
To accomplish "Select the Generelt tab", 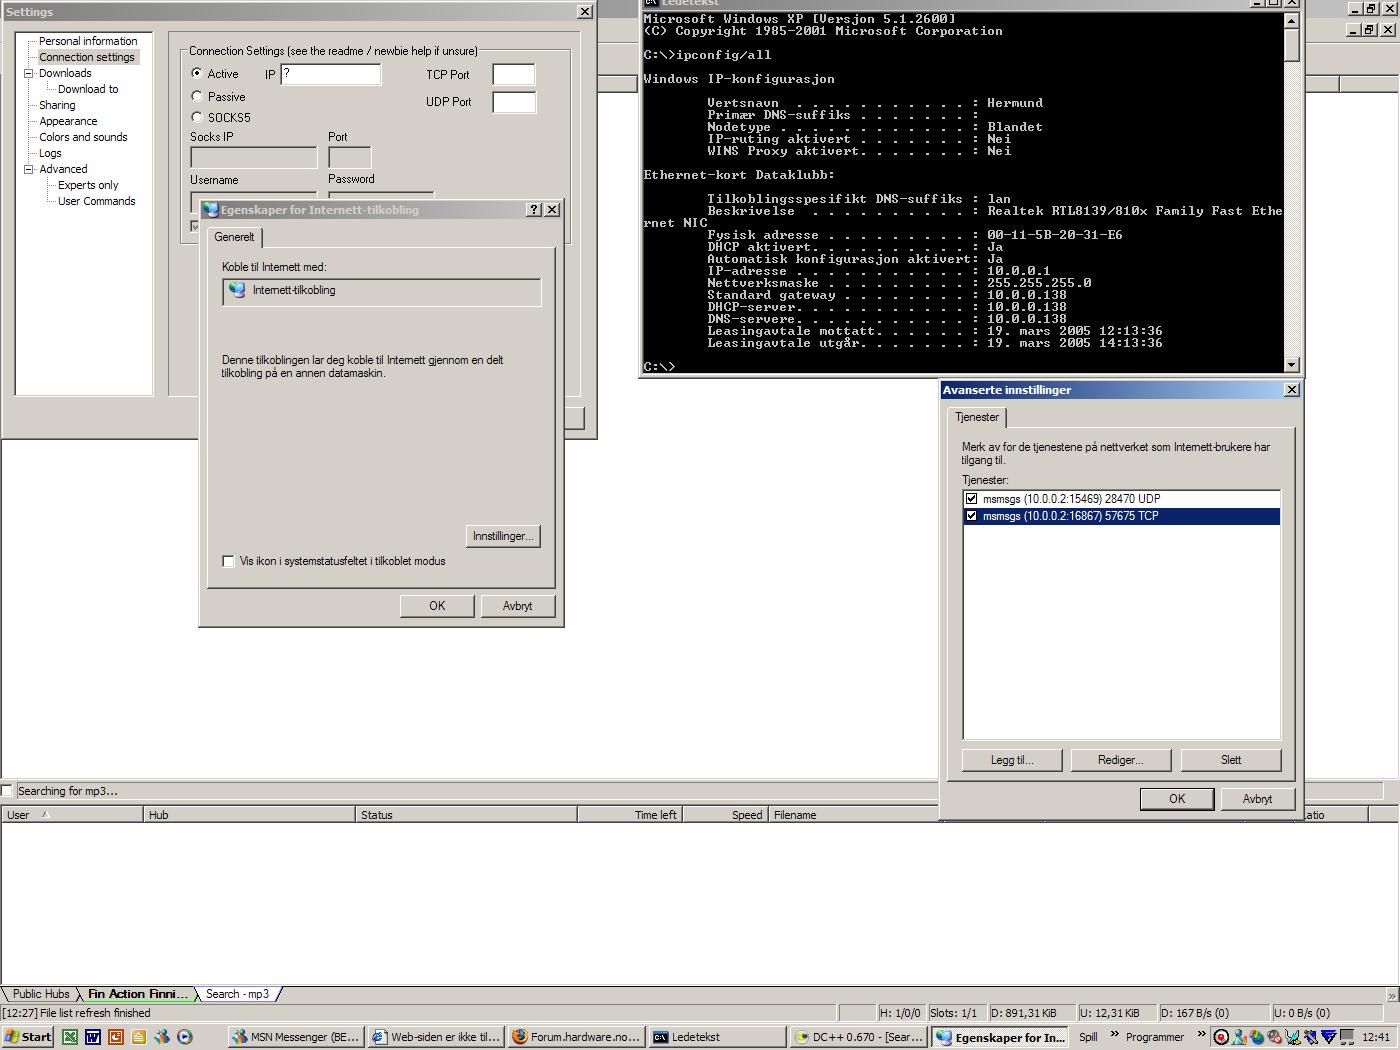I will 234,237.
